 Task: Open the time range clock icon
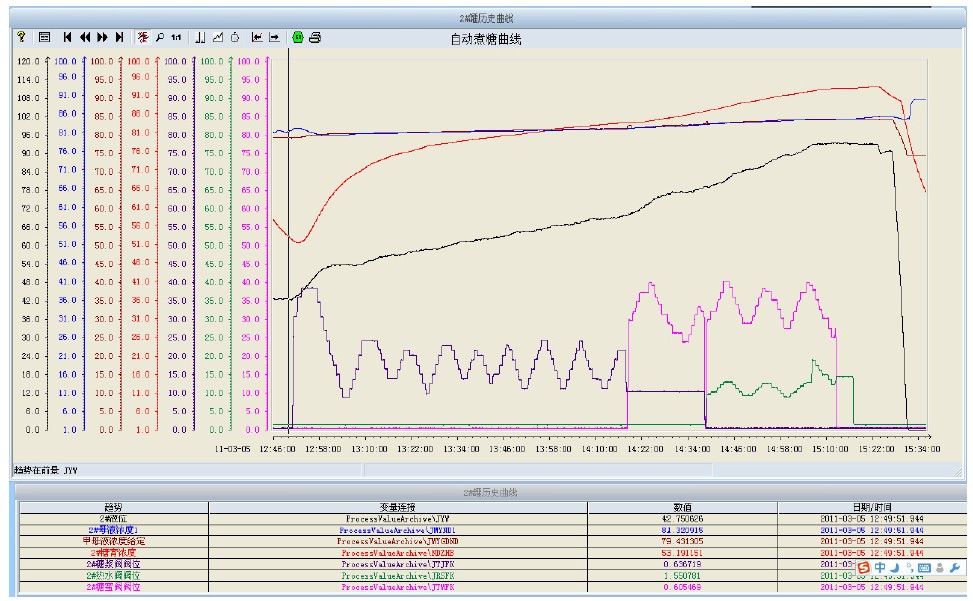(234, 37)
